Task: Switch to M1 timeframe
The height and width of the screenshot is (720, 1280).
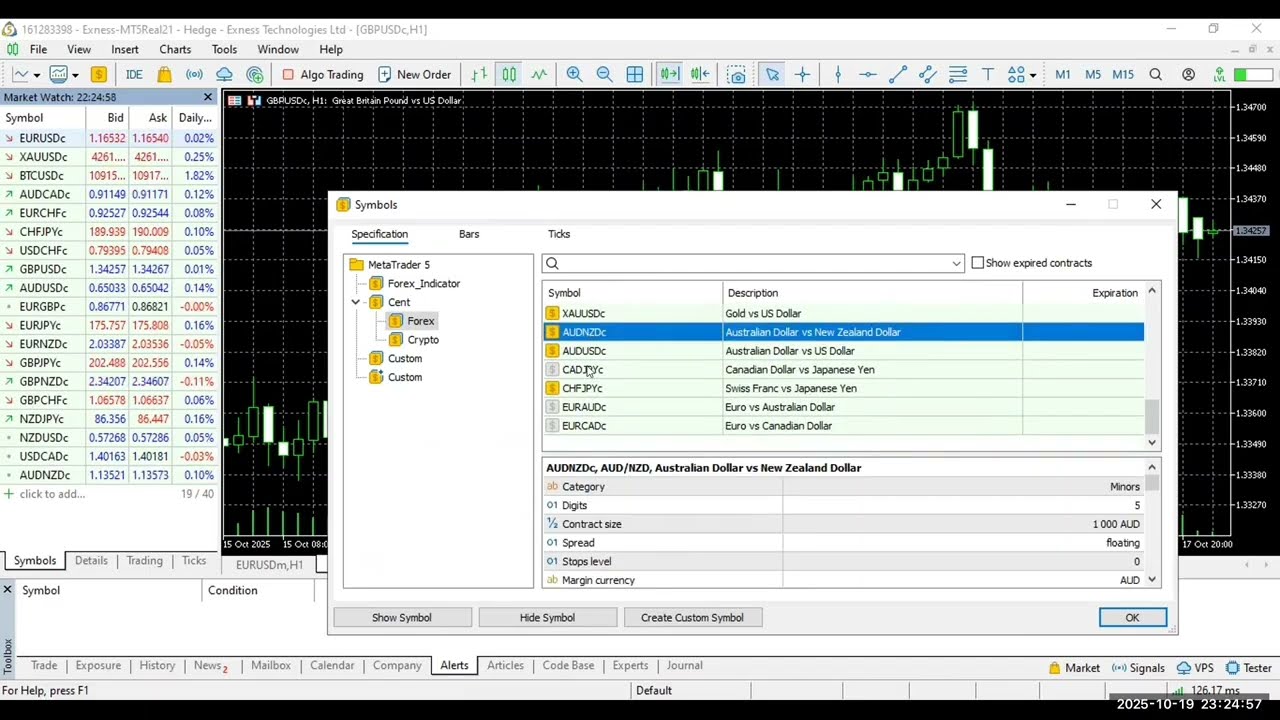Action: tap(1063, 75)
